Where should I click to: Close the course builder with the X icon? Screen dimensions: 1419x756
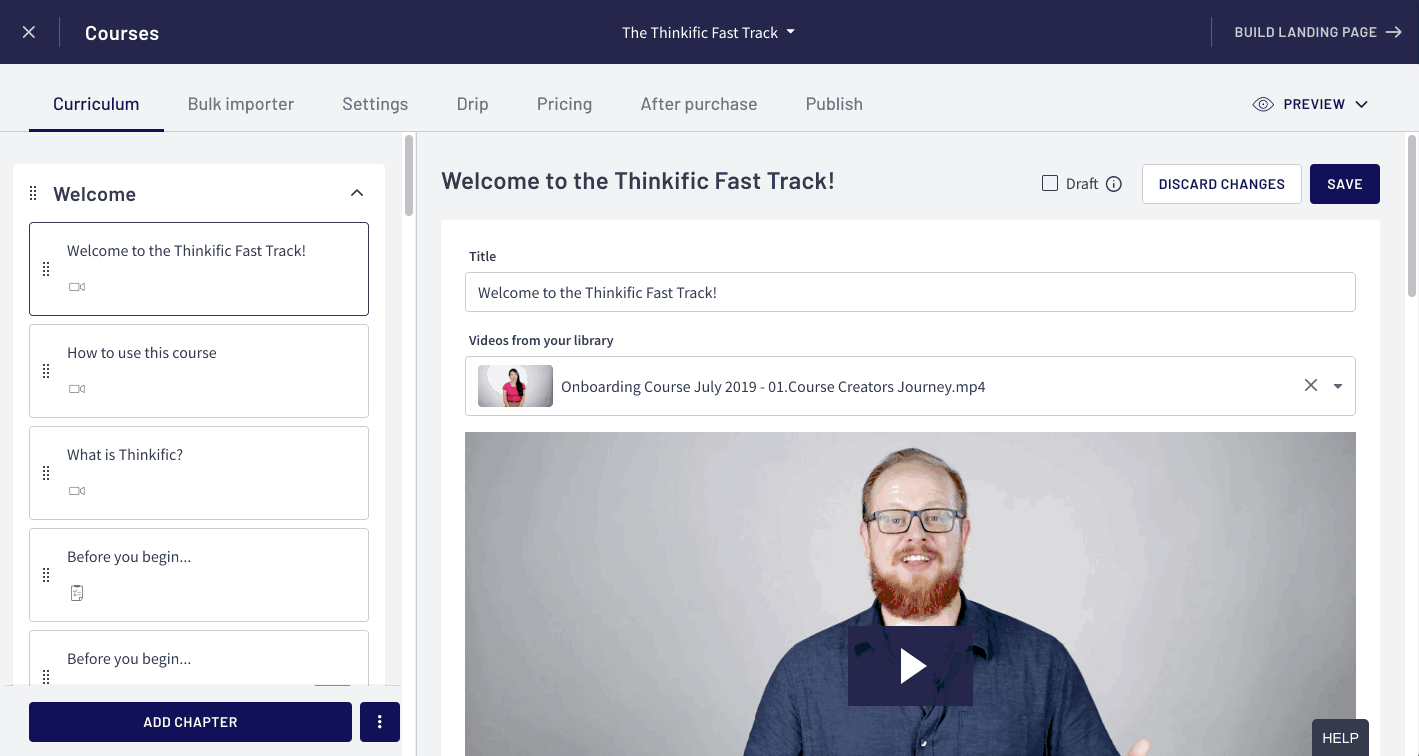pos(29,32)
